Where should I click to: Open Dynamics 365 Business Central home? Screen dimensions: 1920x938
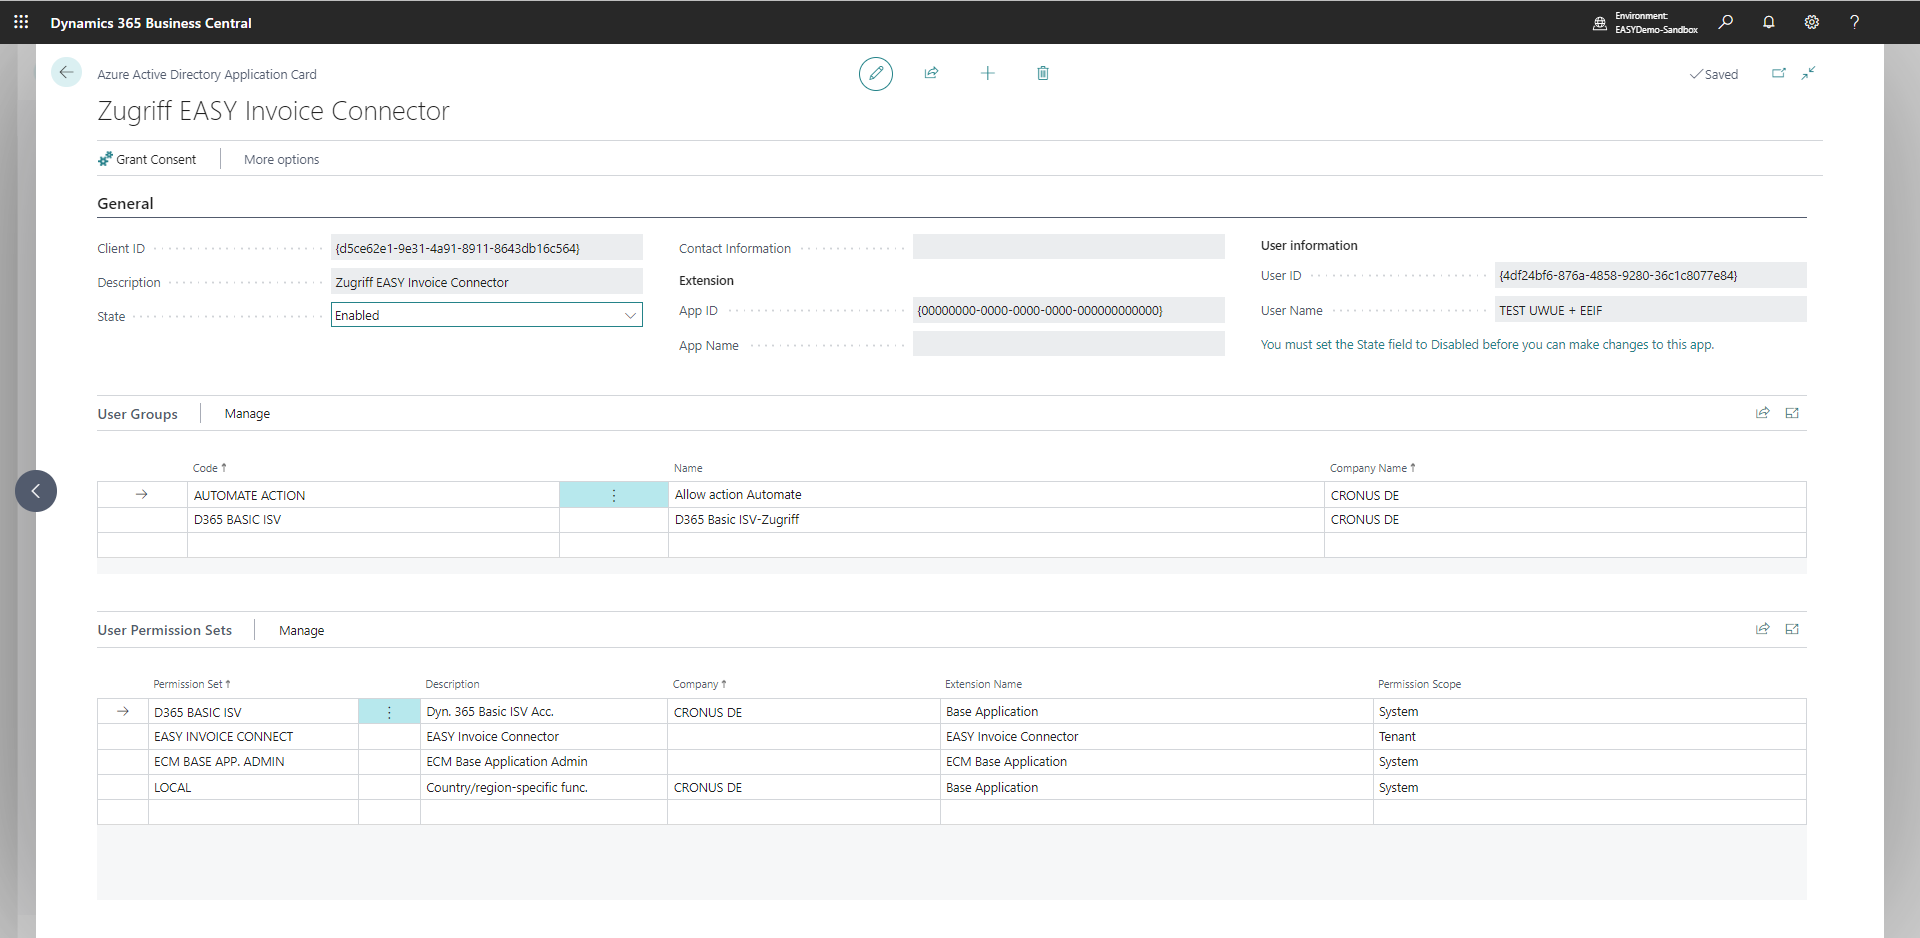[x=151, y=23]
